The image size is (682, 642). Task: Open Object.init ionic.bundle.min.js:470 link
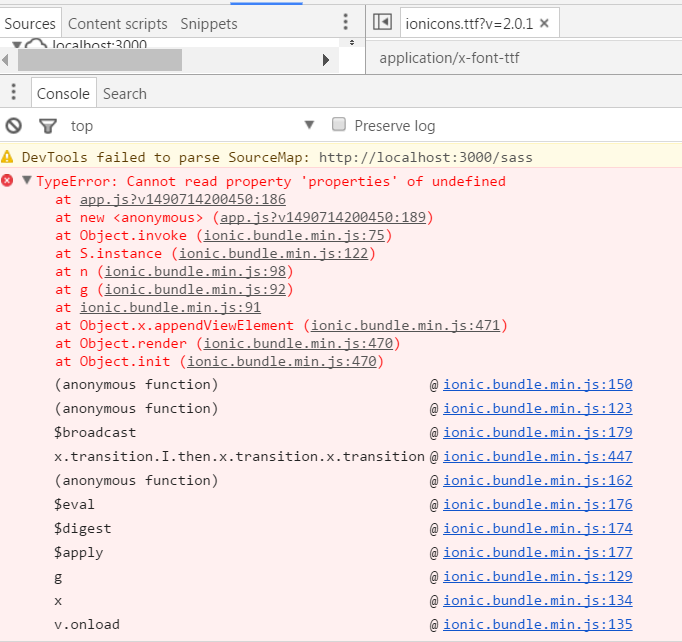click(282, 361)
